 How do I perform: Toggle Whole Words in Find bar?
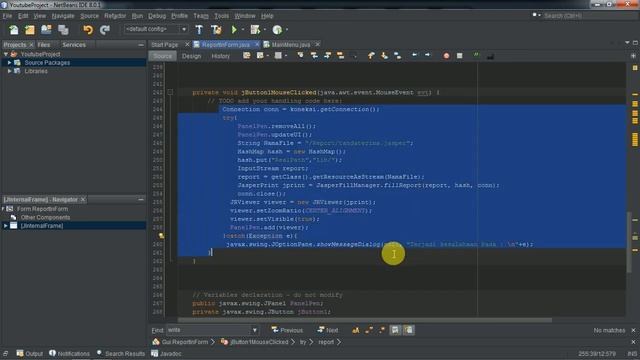pos(369,330)
